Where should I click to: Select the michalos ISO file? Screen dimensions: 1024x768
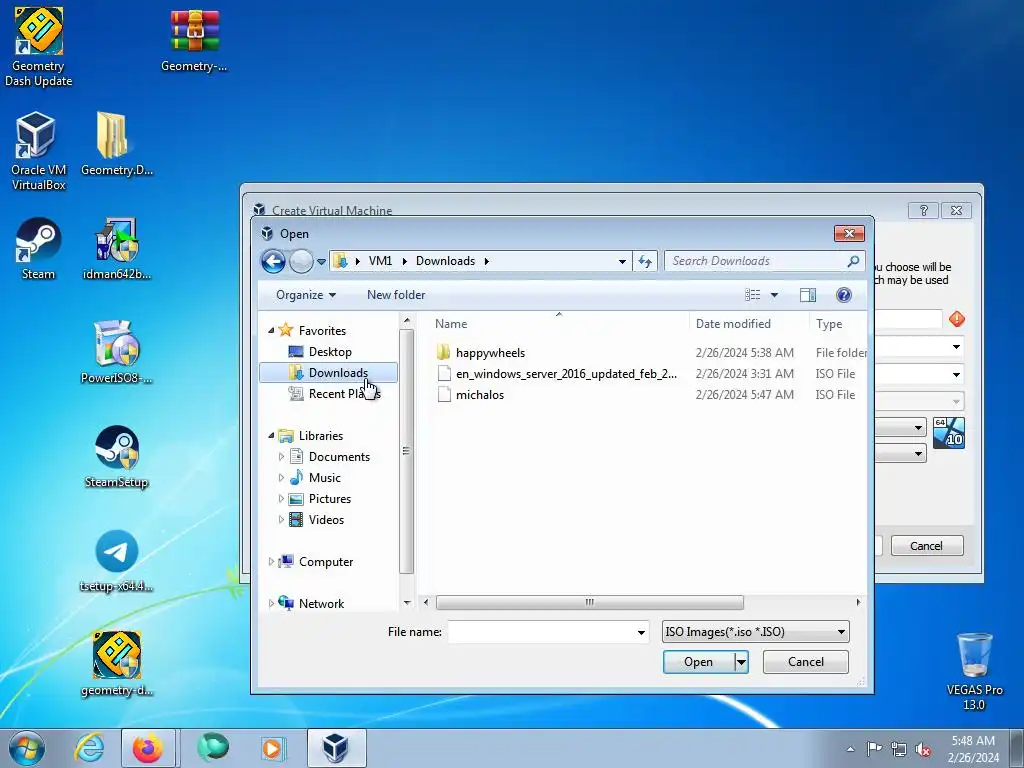[x=480, y=395]
